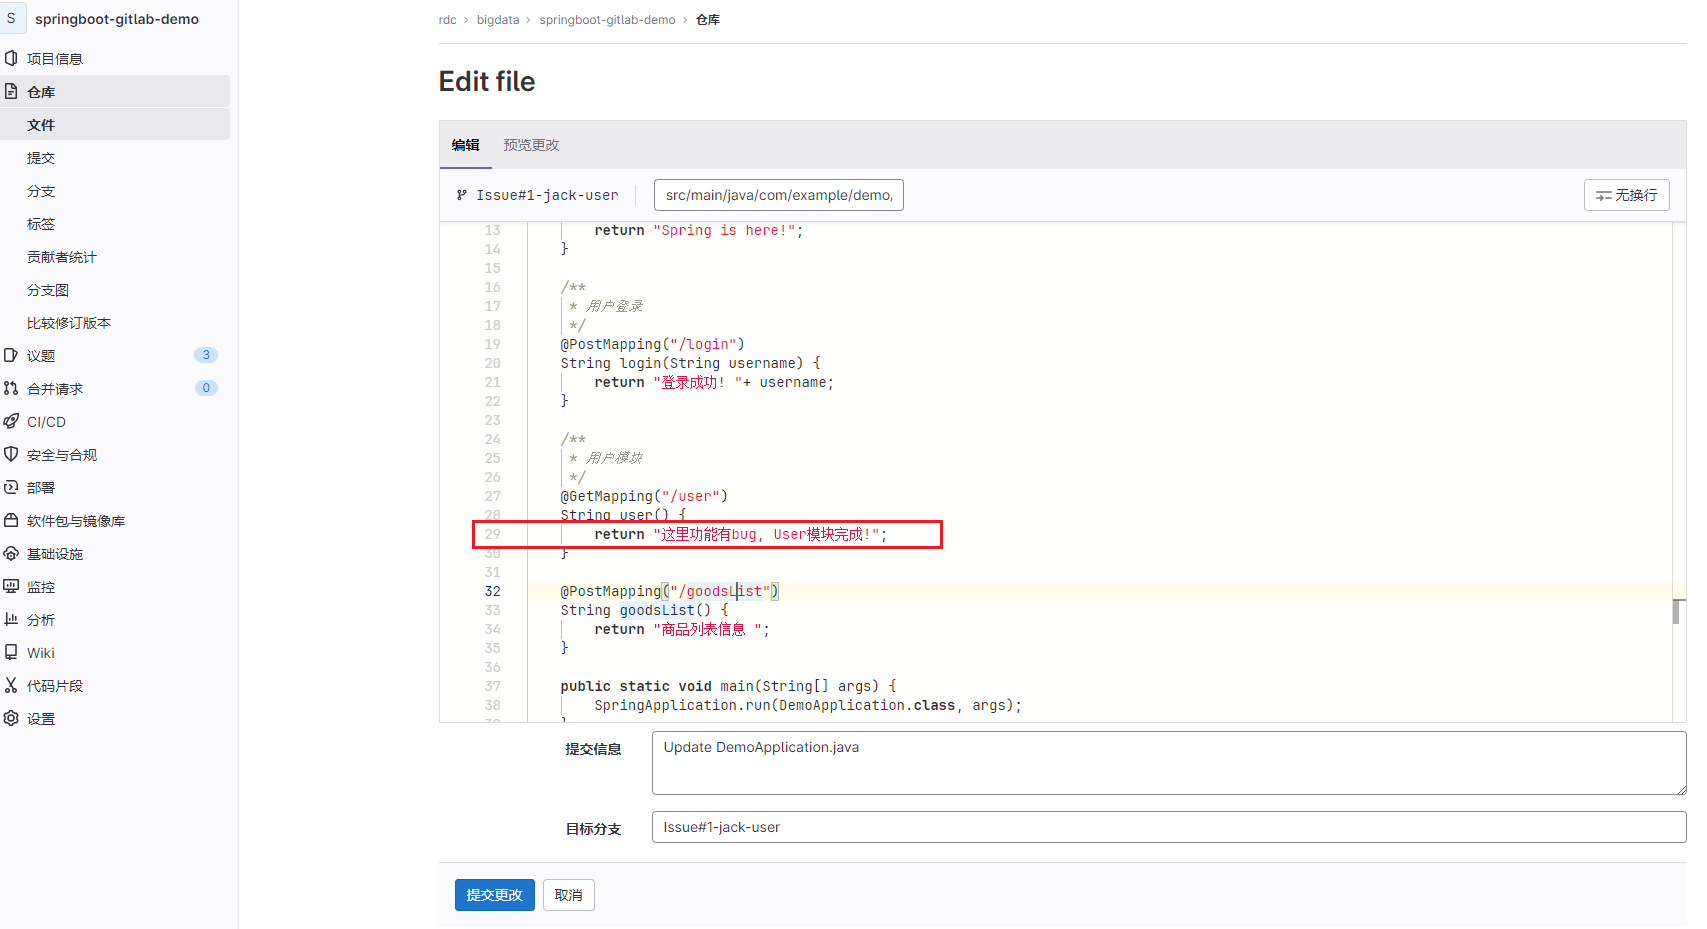The image size is (1707, 929).
Task: Click the merge requests count badge 0
Action: click(x=206, y=388)
